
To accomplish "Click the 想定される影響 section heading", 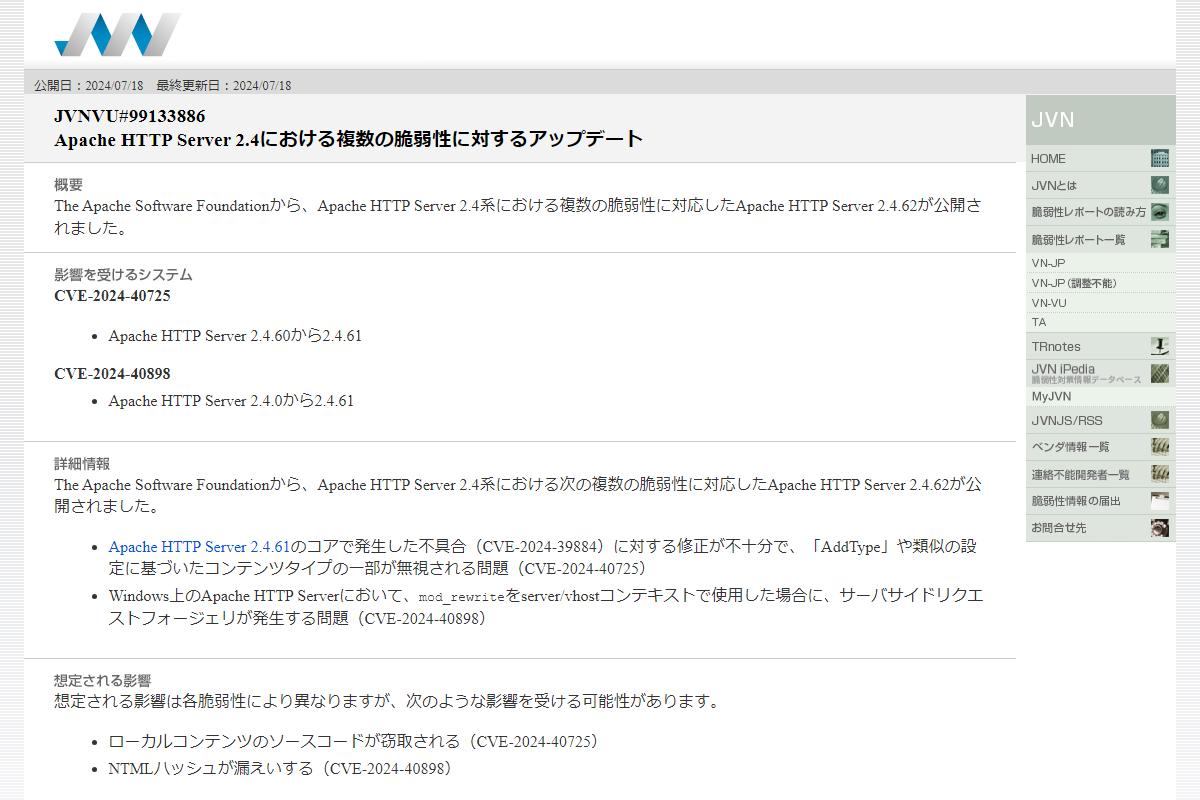I will point(102,680).
